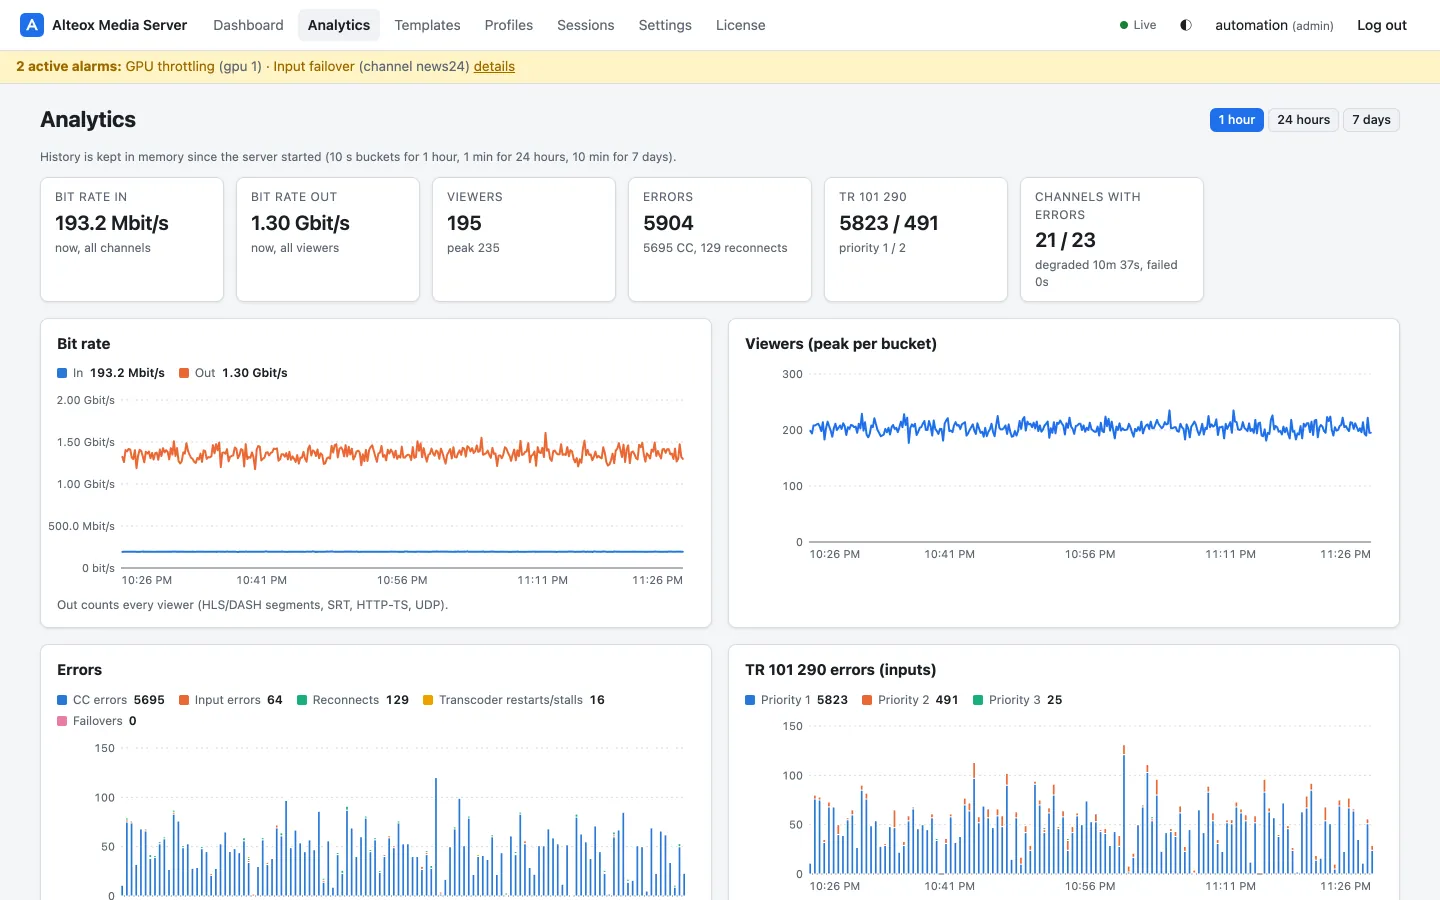
Task: Toggle the CC errors legend entry
Action: tap(111, 700)
